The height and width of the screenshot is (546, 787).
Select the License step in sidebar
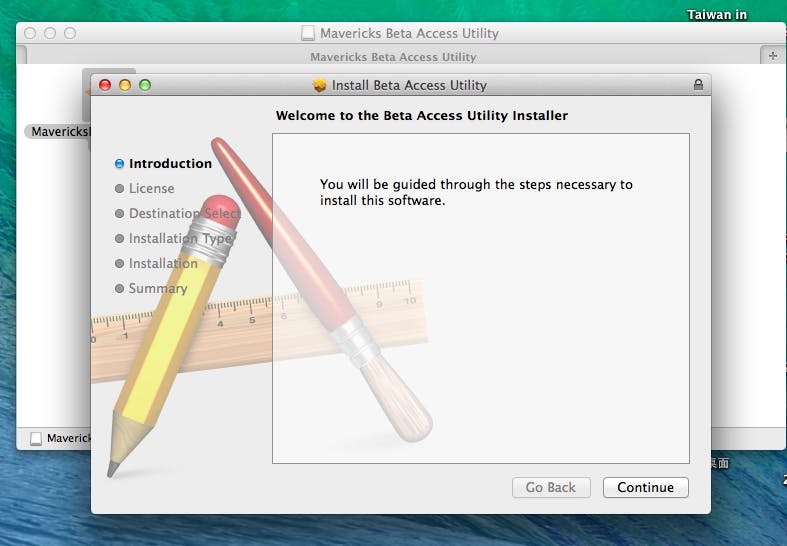pos(151,188)
